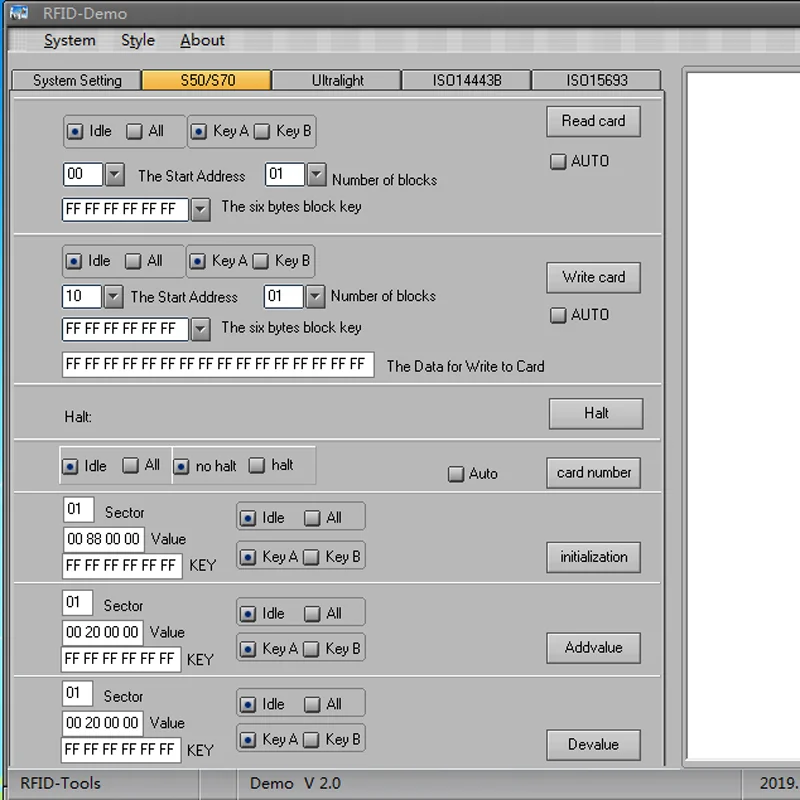Open the ISO15693 tab
Image resolution: width=800 pixels, height=800 pixels.
click(x=596, y=80)
